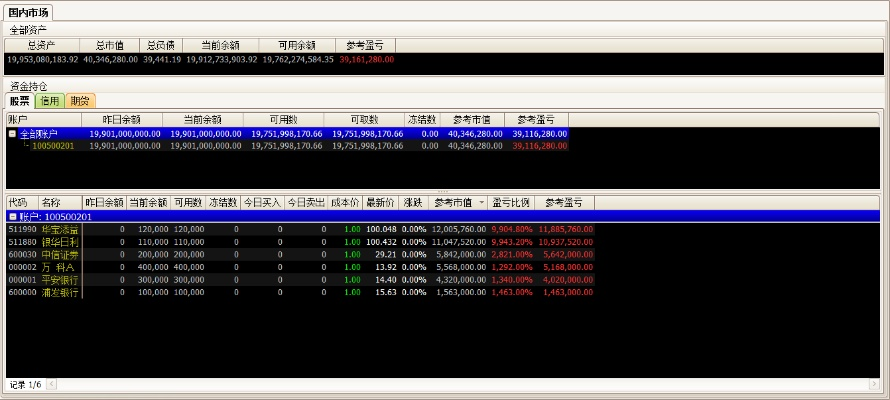890x400 pixels.
Task: Click the right scroll arrow of horizontal scrollbar
Action: pyautogui.click(x=874, y=385)
